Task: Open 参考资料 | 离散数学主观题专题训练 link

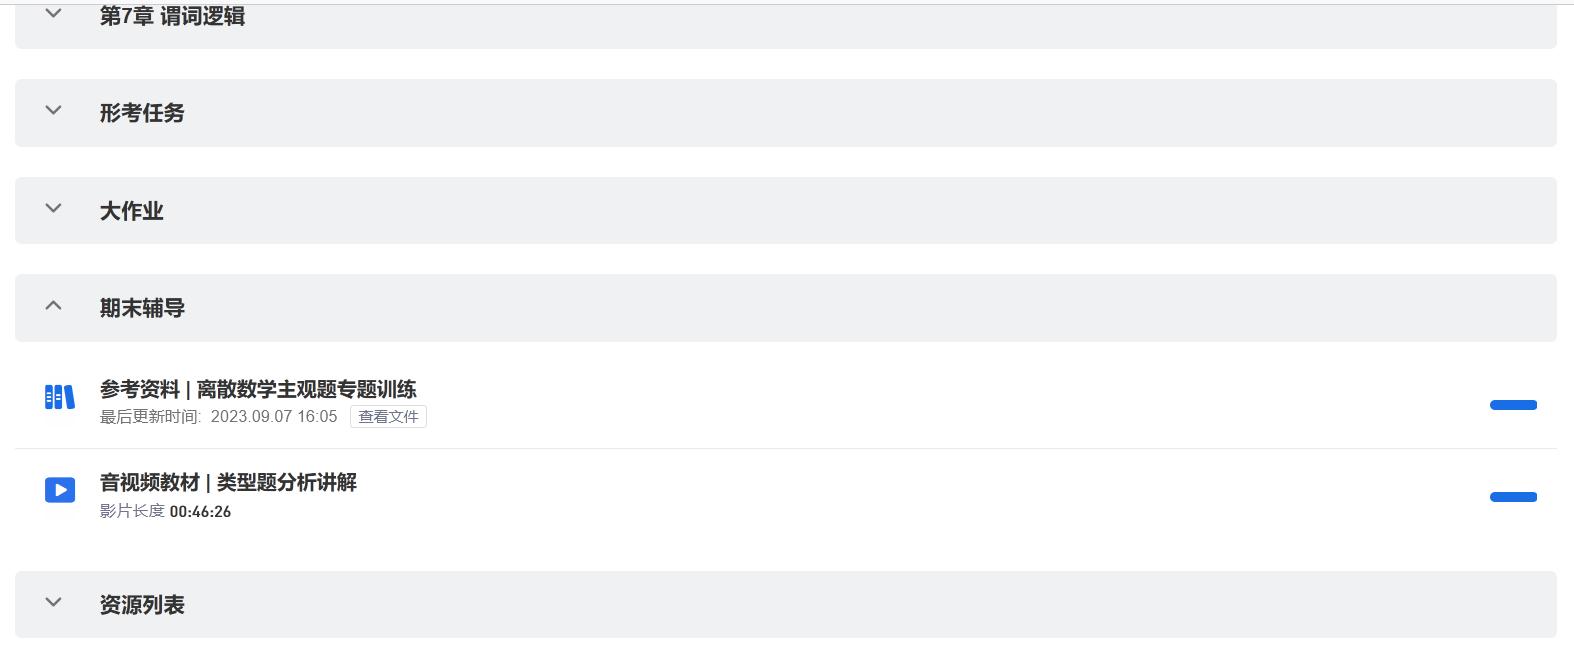Action: [x=258, y=389]
